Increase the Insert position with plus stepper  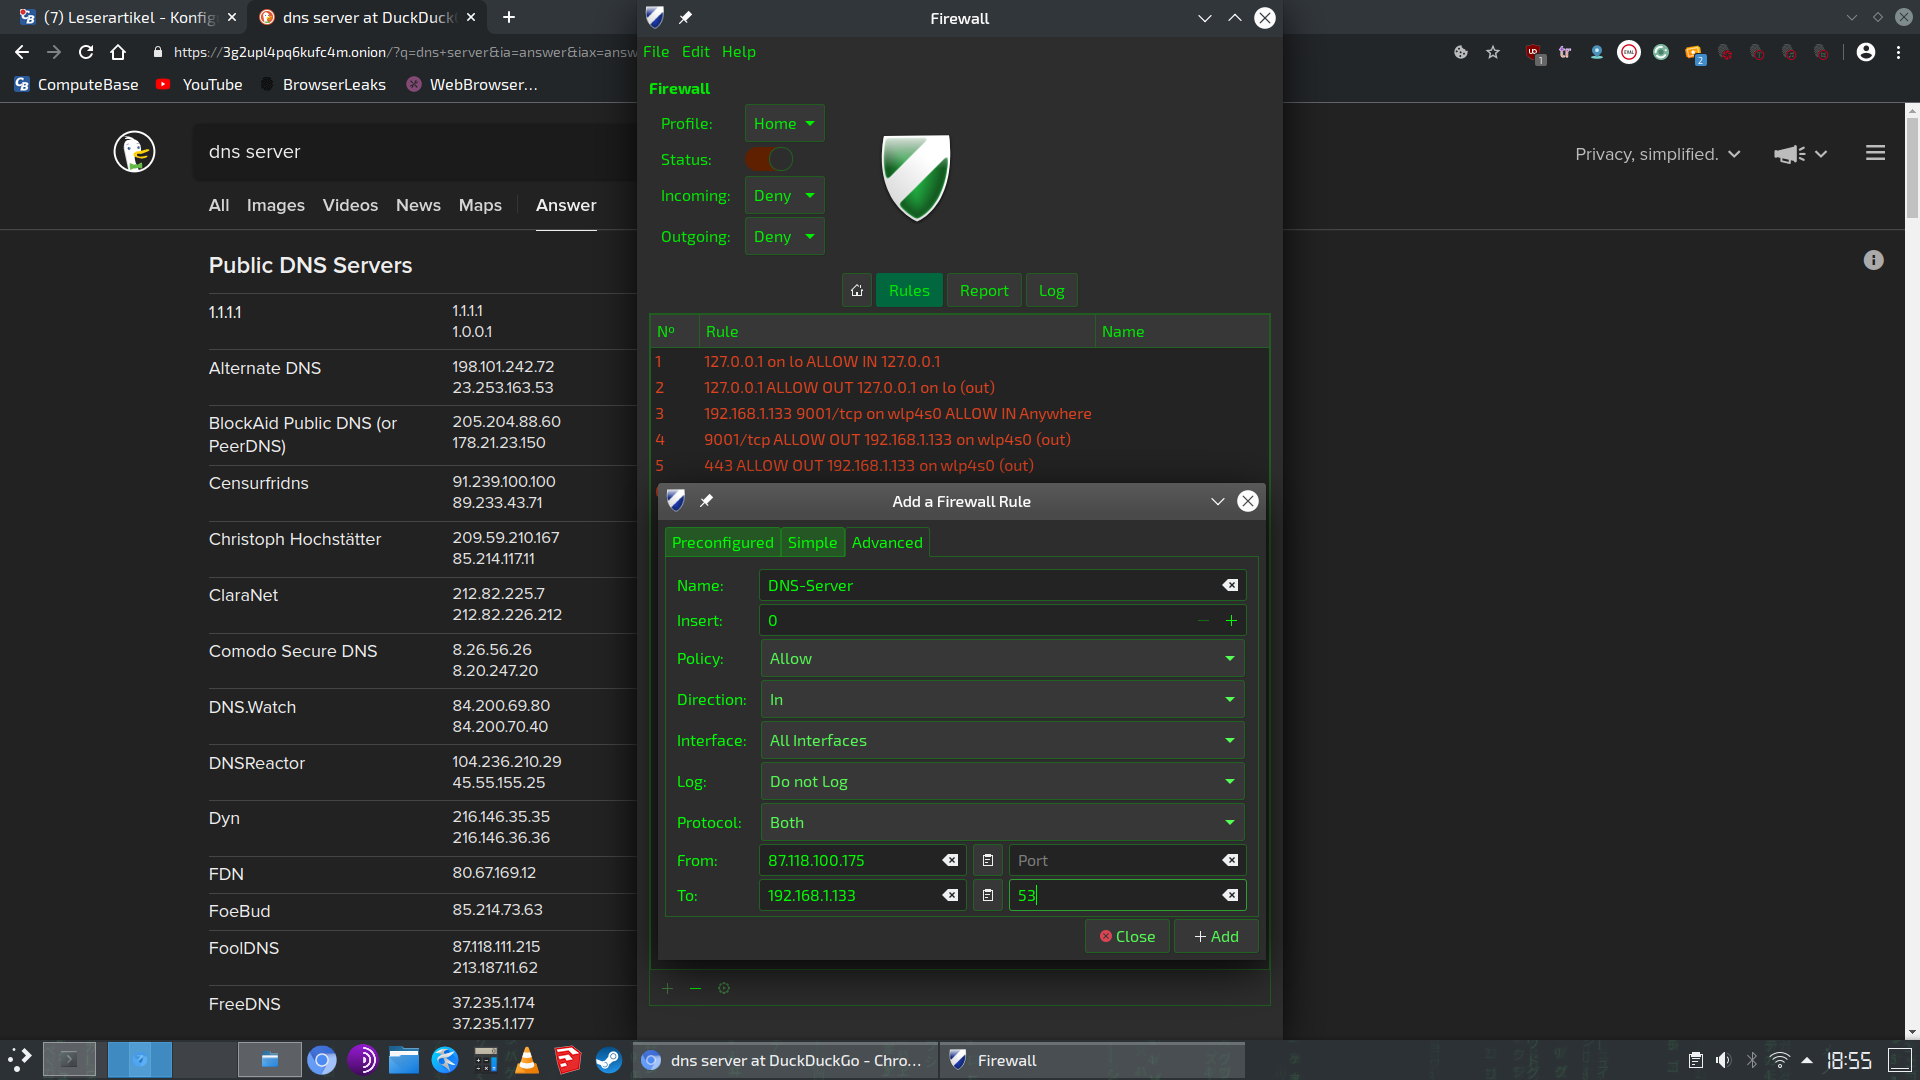(1231, 621)
